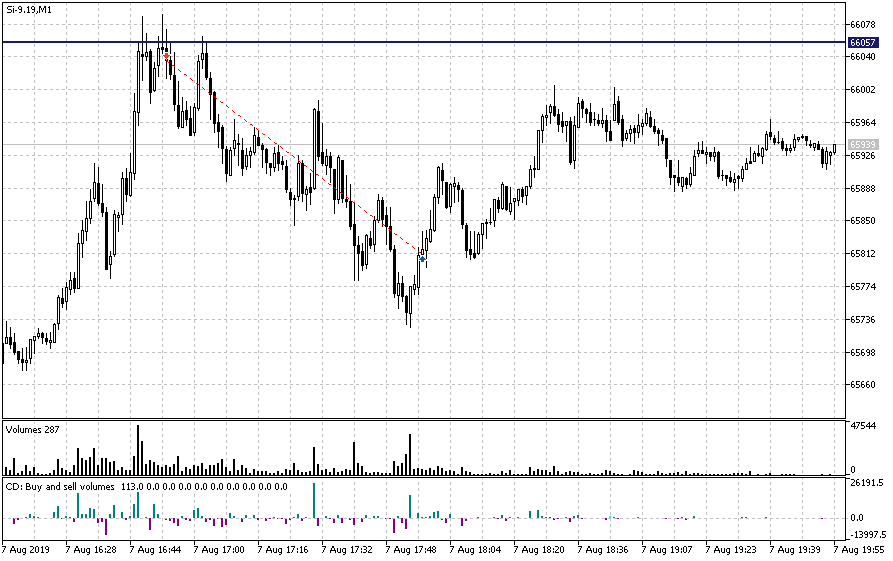
Task: Click the tallest teal bar in CD indicator
Action: pyautogui.click(x=314, y=501)
